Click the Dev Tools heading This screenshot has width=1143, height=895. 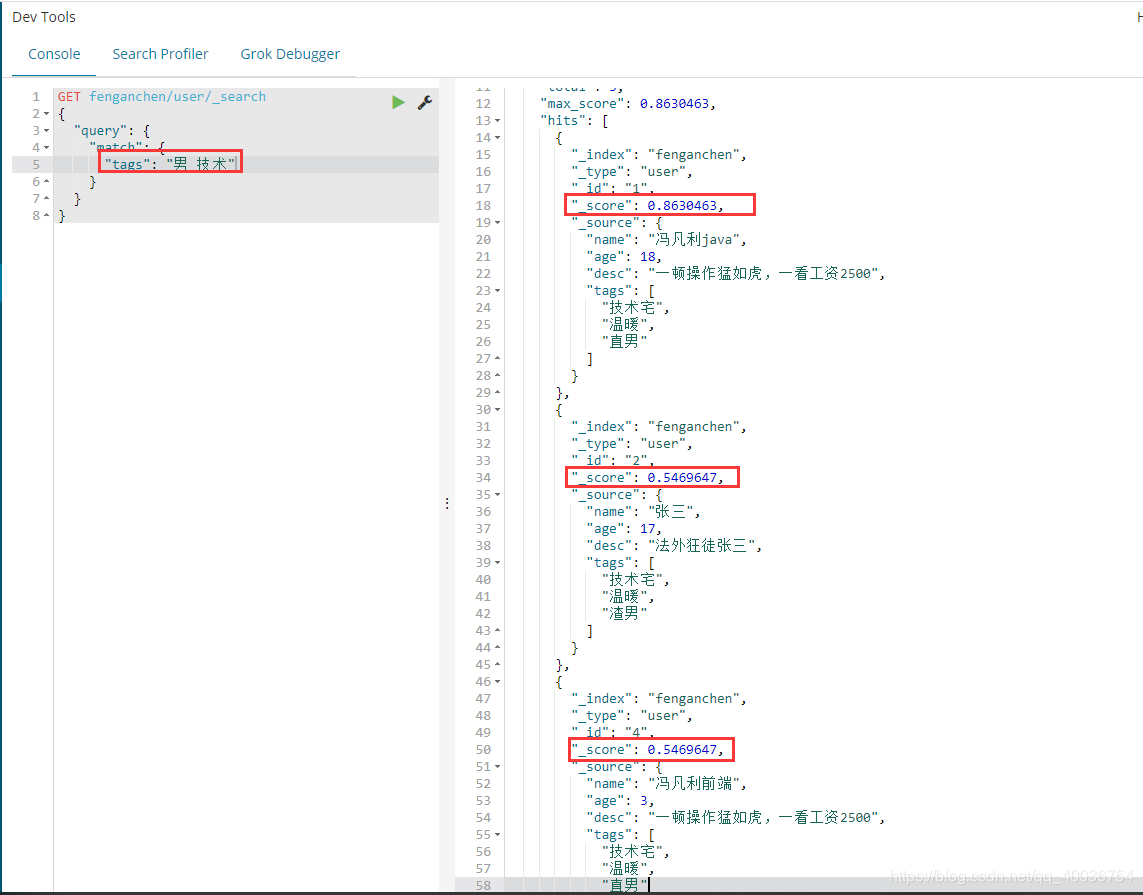44,17
